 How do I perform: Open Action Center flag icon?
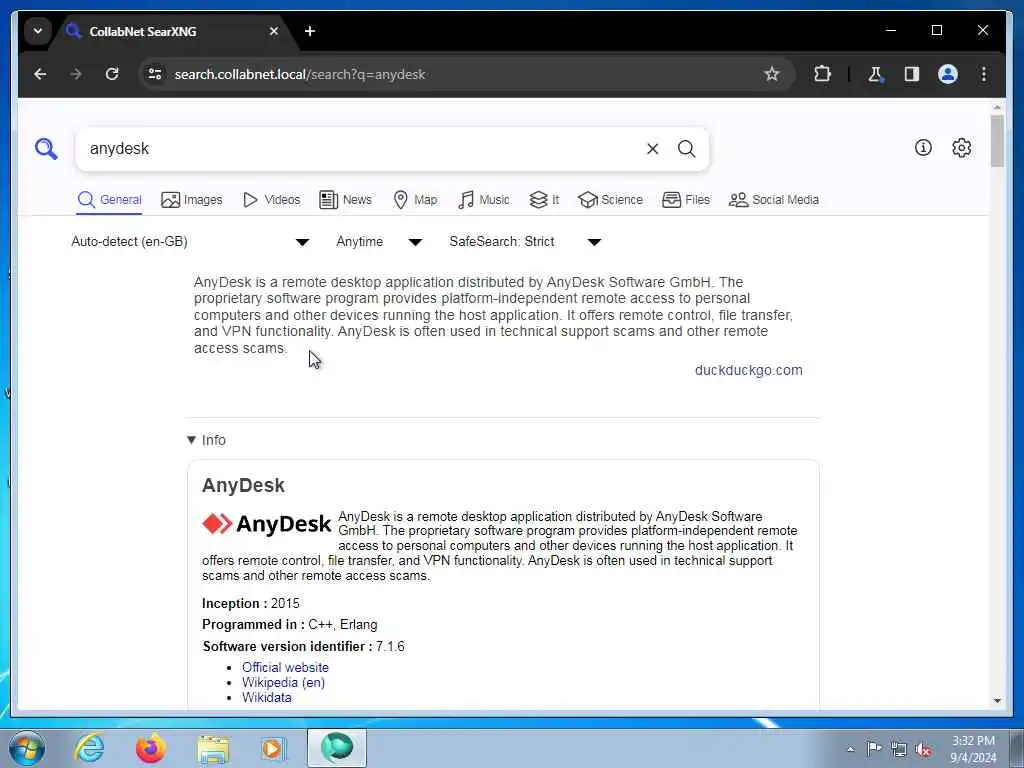874,748
